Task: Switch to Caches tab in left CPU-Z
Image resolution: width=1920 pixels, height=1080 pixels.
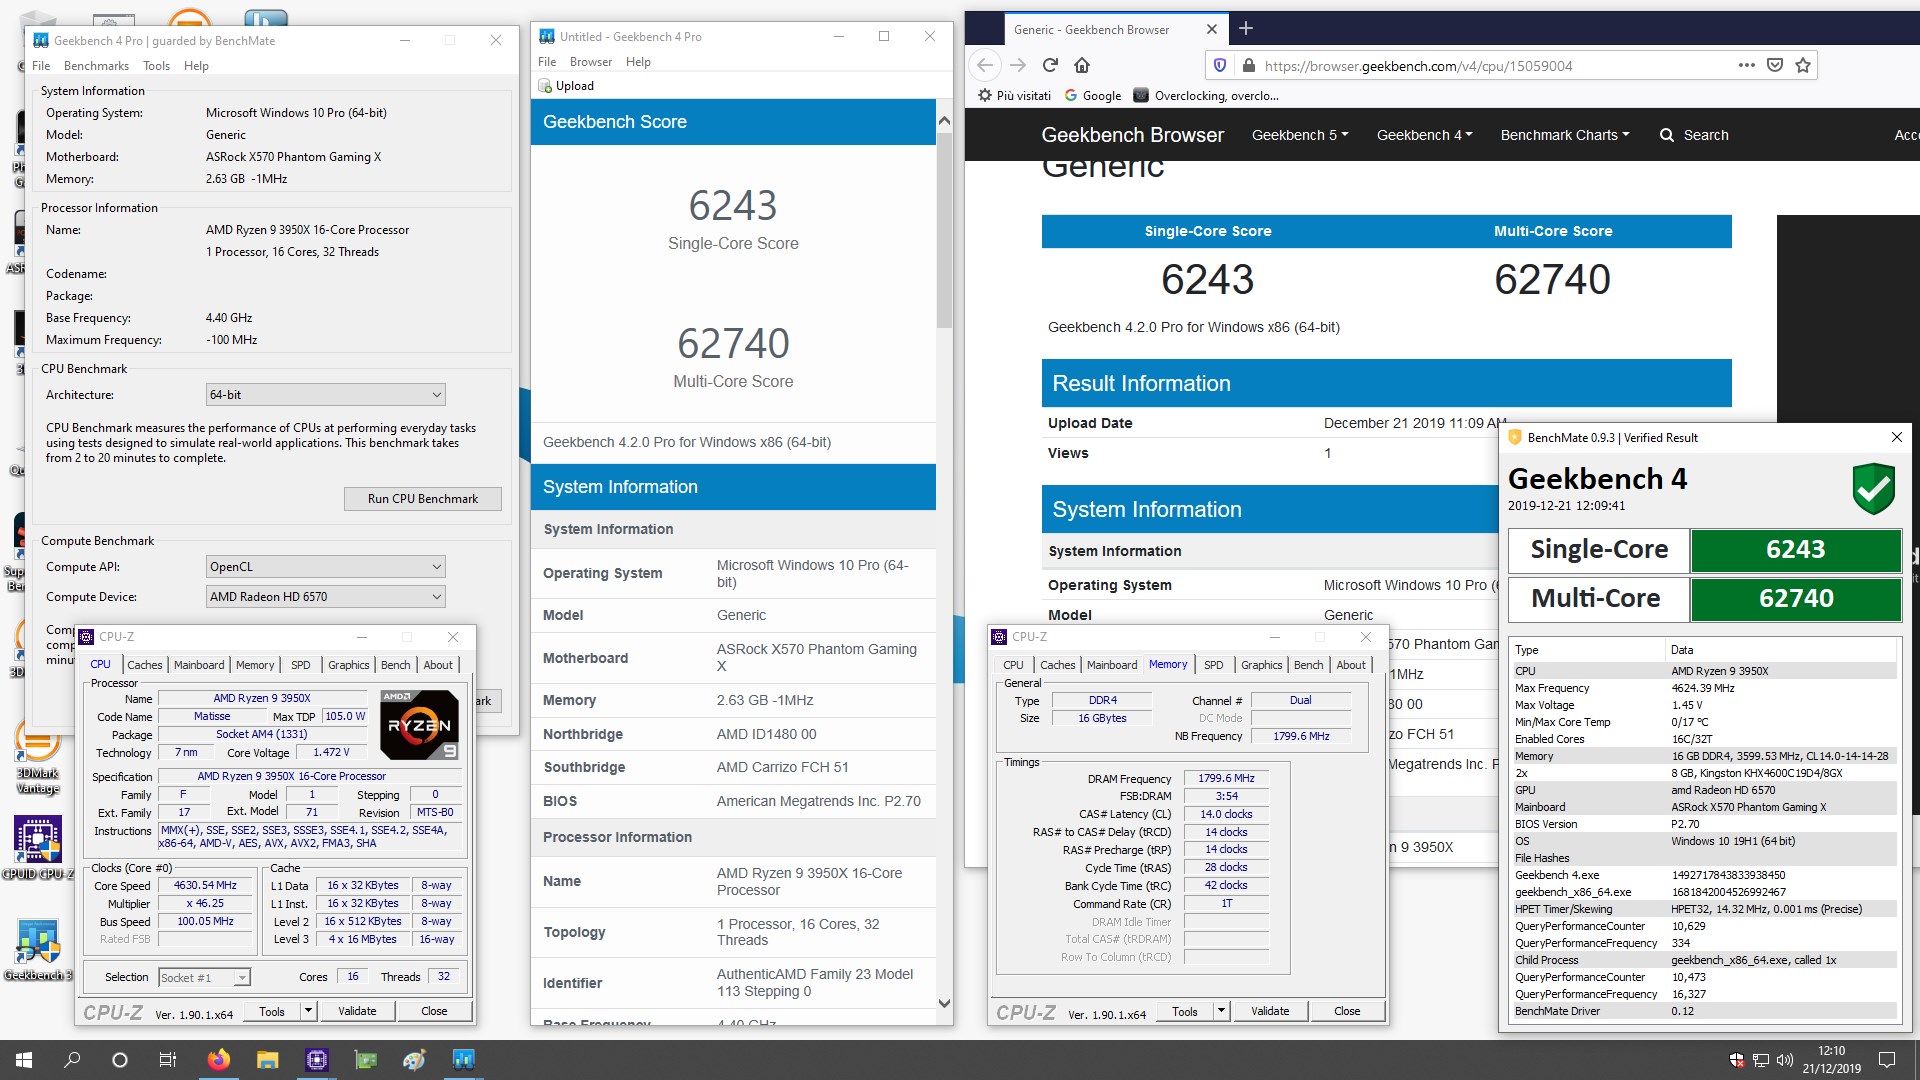Action: click(144, 665)
